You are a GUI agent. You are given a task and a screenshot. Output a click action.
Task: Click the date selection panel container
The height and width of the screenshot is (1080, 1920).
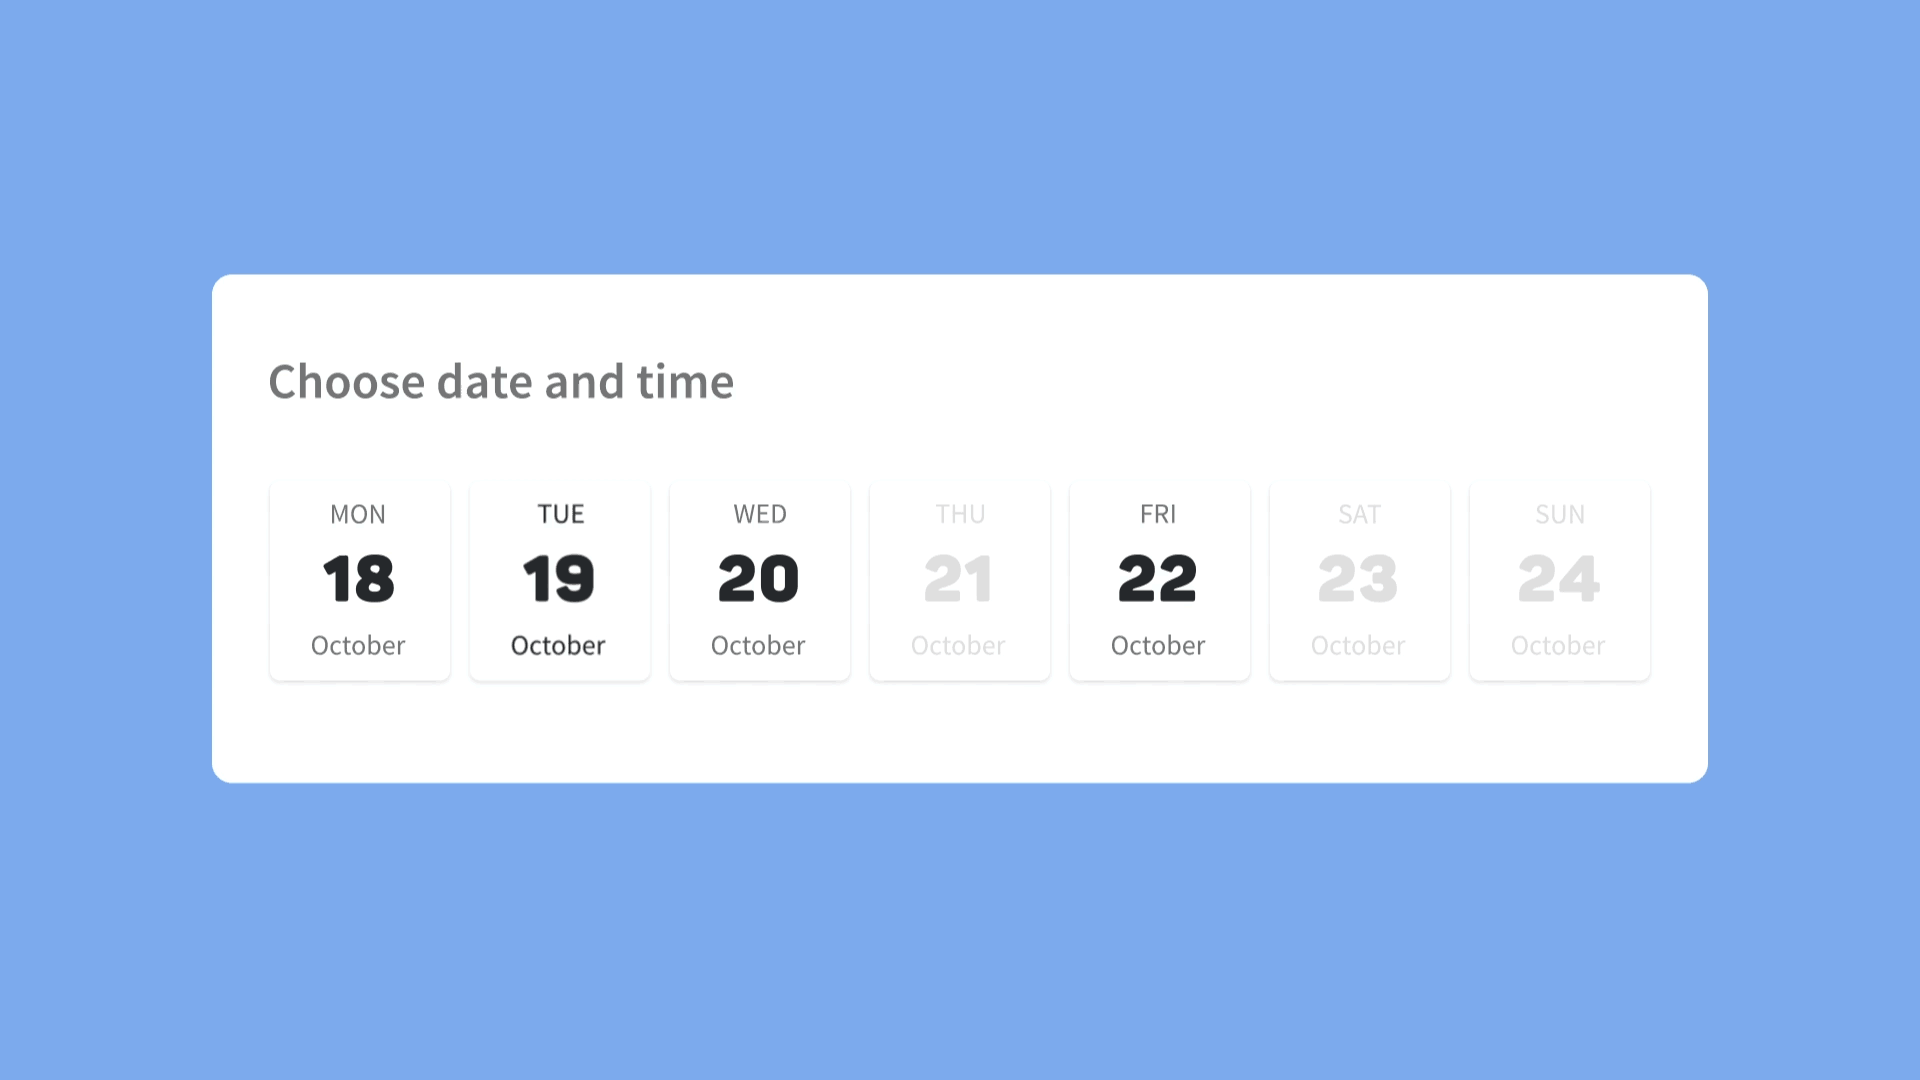[x=960, y=527]
